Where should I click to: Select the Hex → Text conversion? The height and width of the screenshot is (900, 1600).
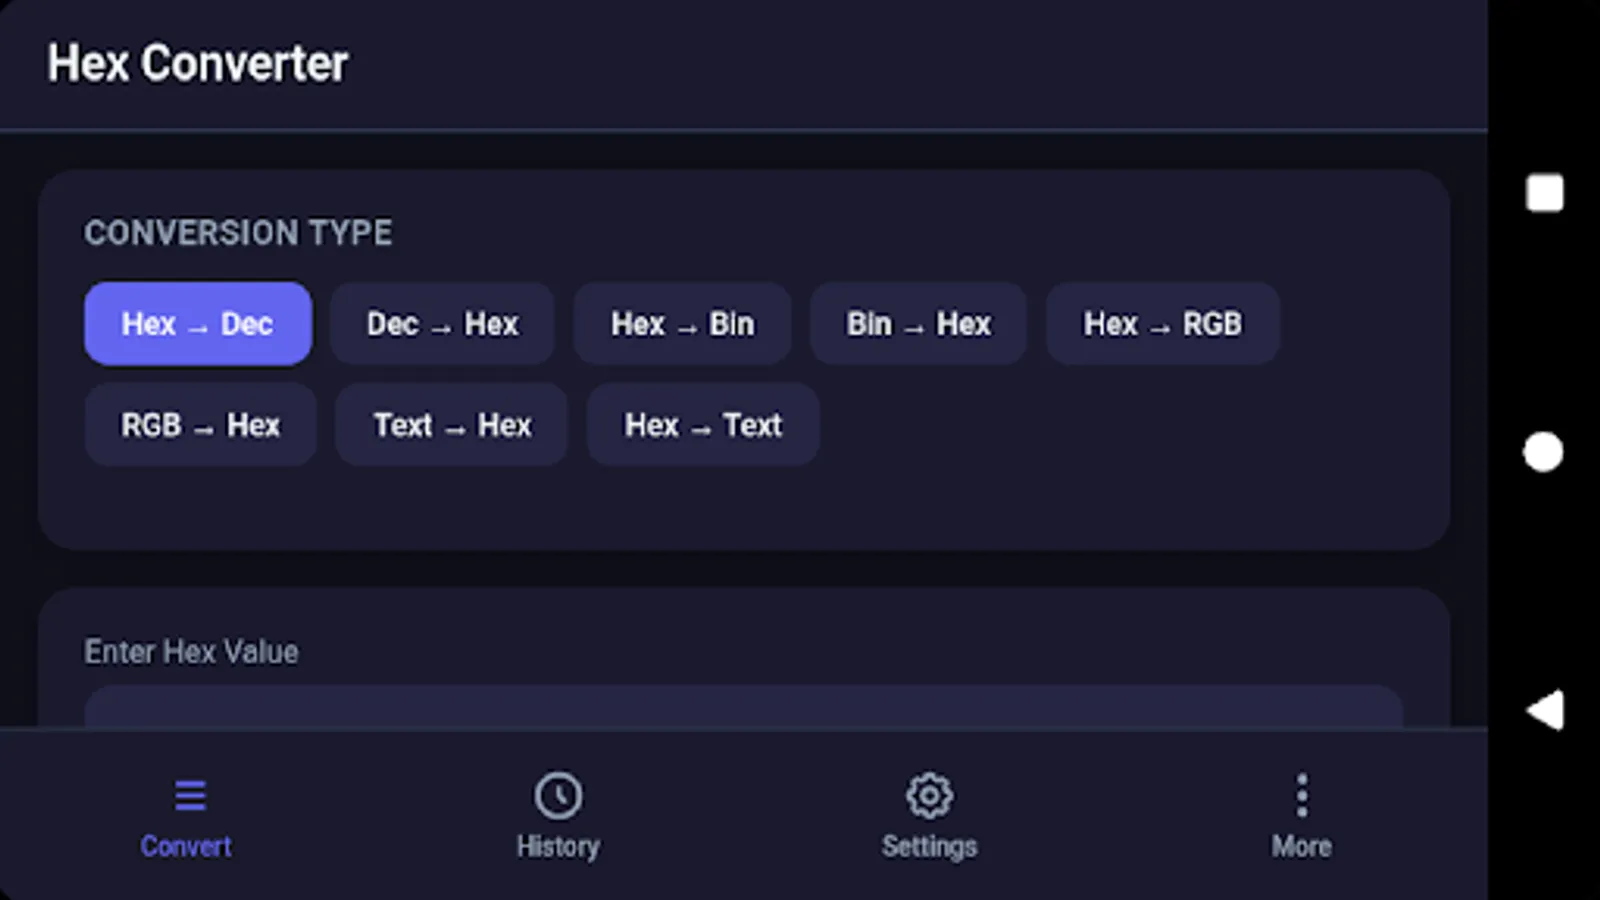pos(703,424)
